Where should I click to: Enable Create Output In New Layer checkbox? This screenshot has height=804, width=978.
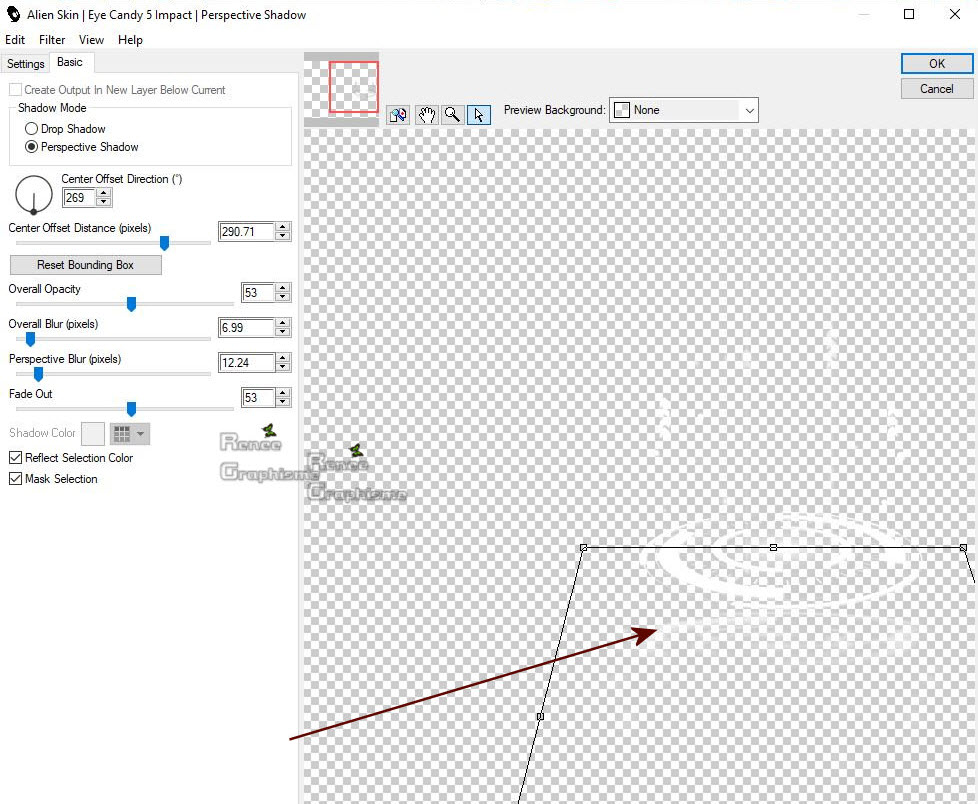[16, 90]
